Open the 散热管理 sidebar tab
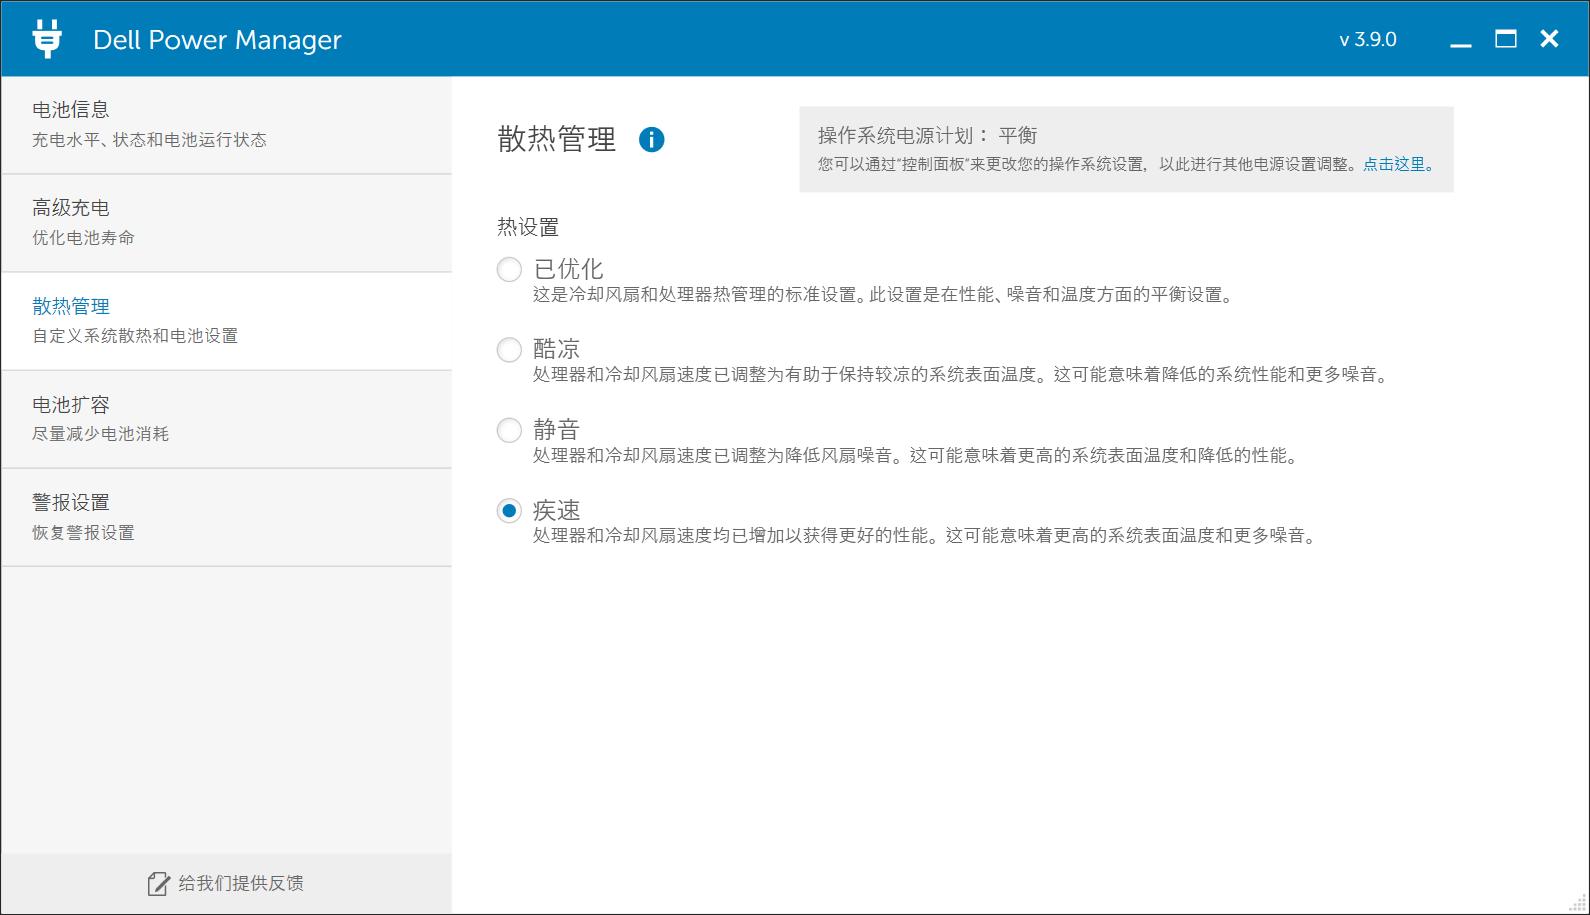This screenshot has height=915, width=1590. (226, 321)
